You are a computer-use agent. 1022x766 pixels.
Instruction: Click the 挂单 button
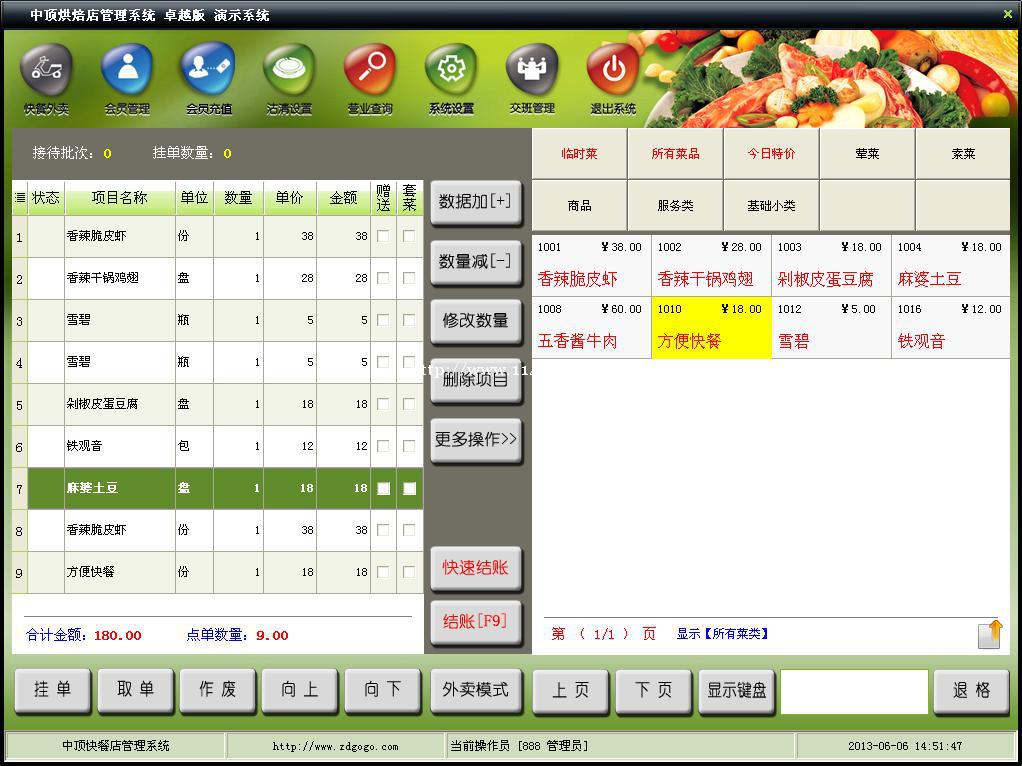52,690
